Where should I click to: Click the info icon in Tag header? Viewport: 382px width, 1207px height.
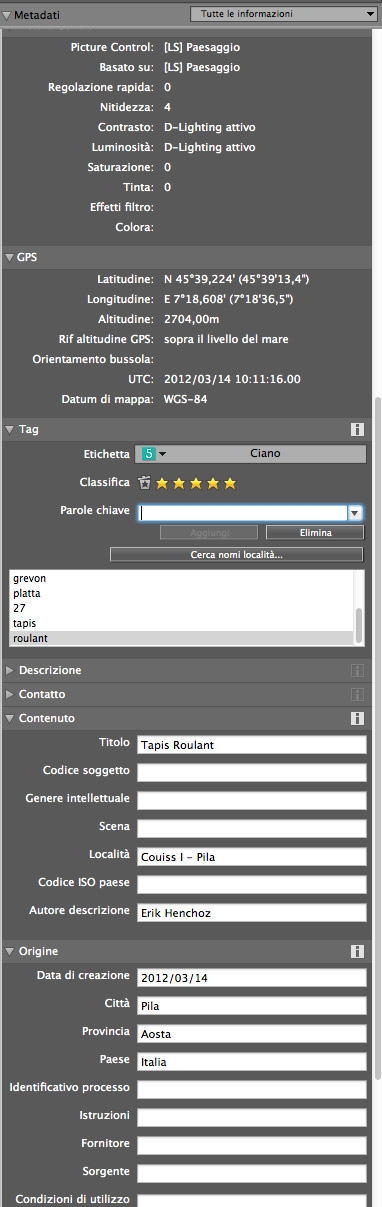click(357, 430)
